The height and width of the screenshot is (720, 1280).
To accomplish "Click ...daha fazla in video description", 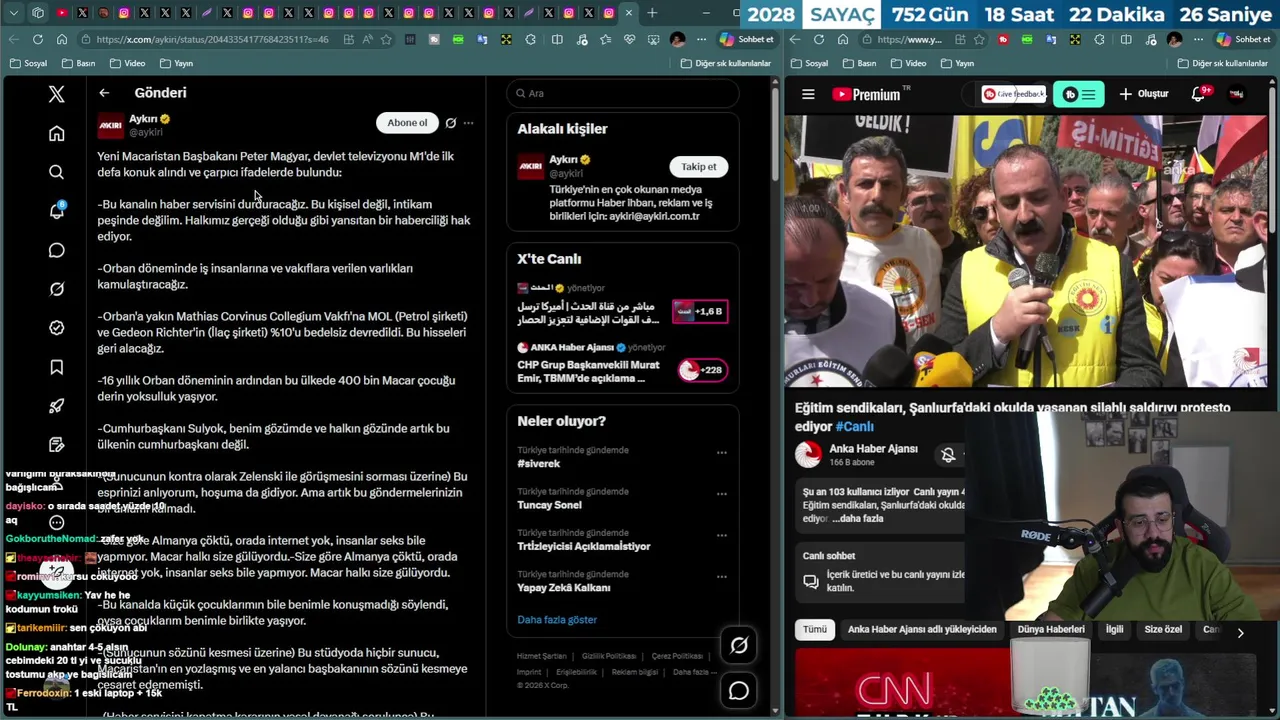I will coord(859,519).
